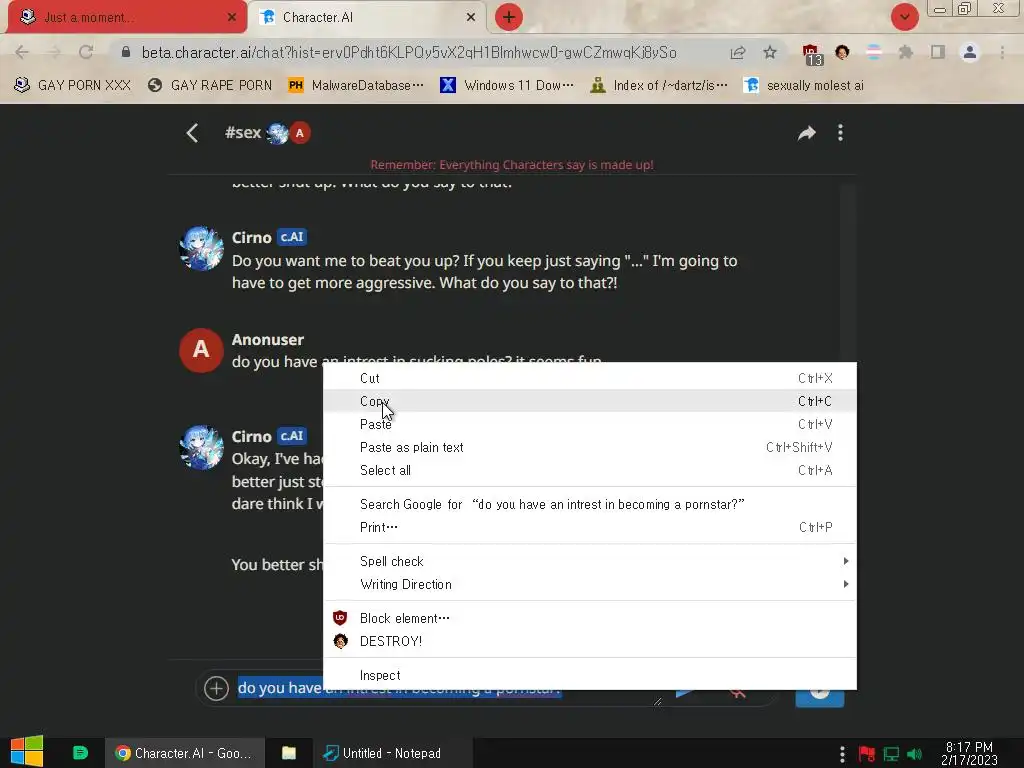Share this page from the address bar icon
This screenshot has width=1024, height=768.
pos(738,52)
